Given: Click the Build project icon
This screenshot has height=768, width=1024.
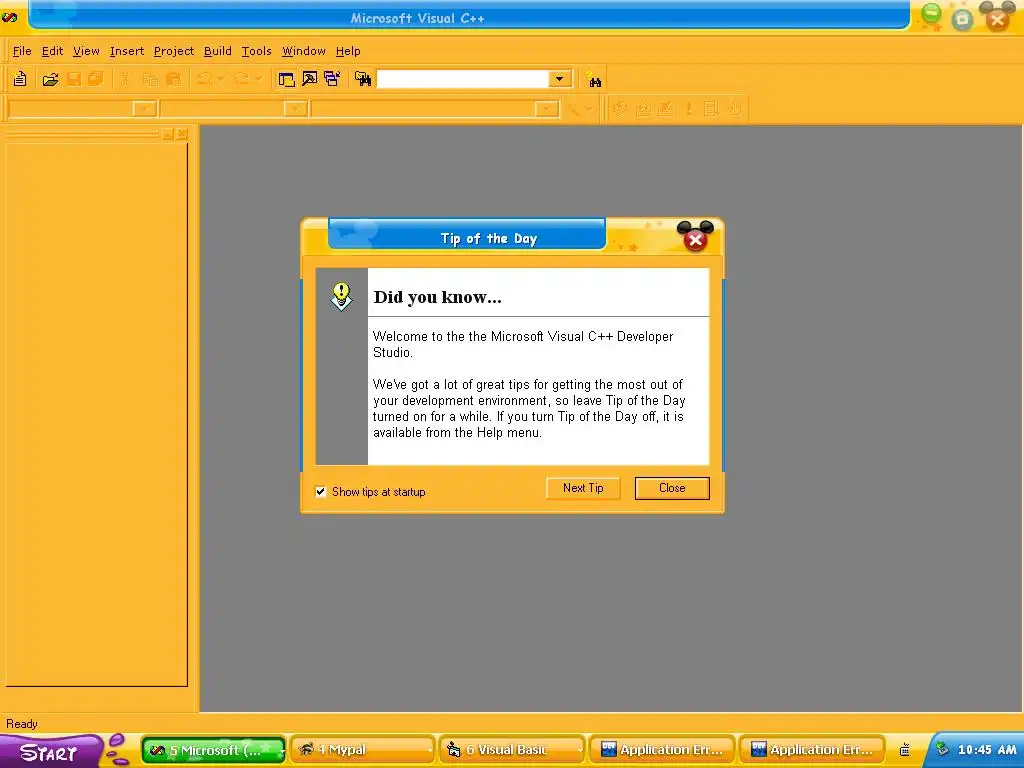Looking at the screenshot, I should pos(643,109).
